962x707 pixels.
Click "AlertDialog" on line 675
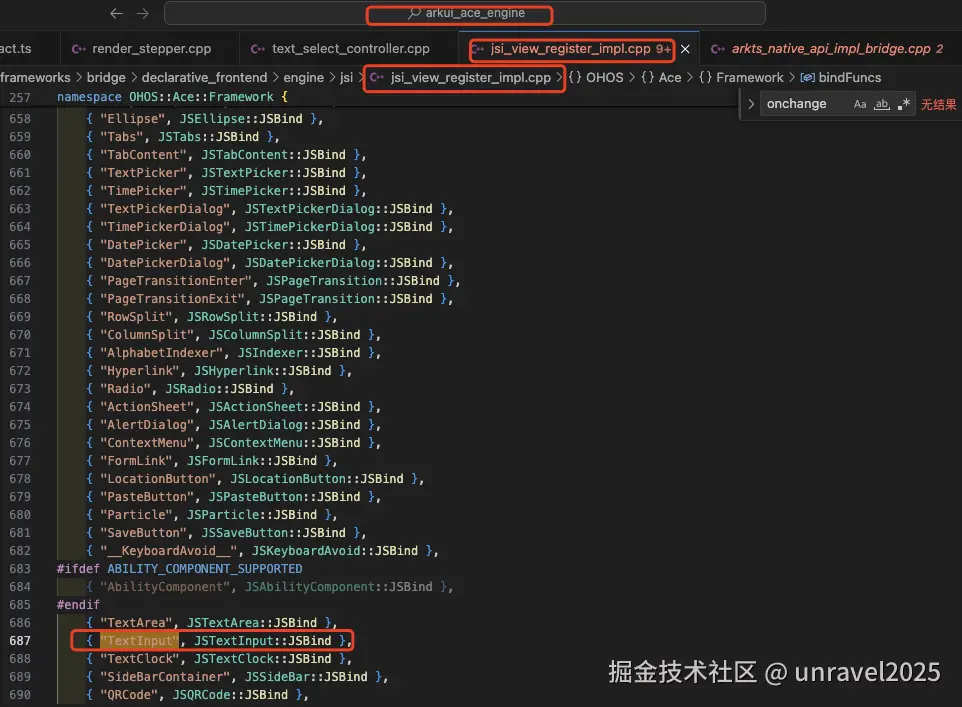tap(147, 425)
